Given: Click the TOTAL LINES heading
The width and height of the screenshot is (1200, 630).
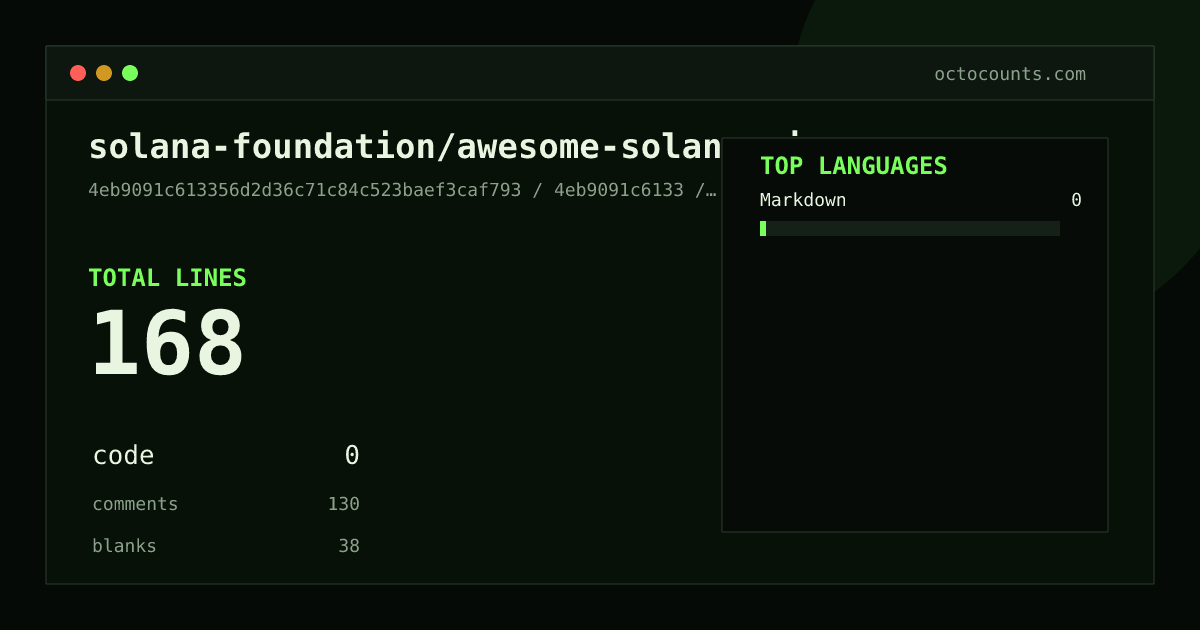Looking at the screenshot, I should pos(167,278).
